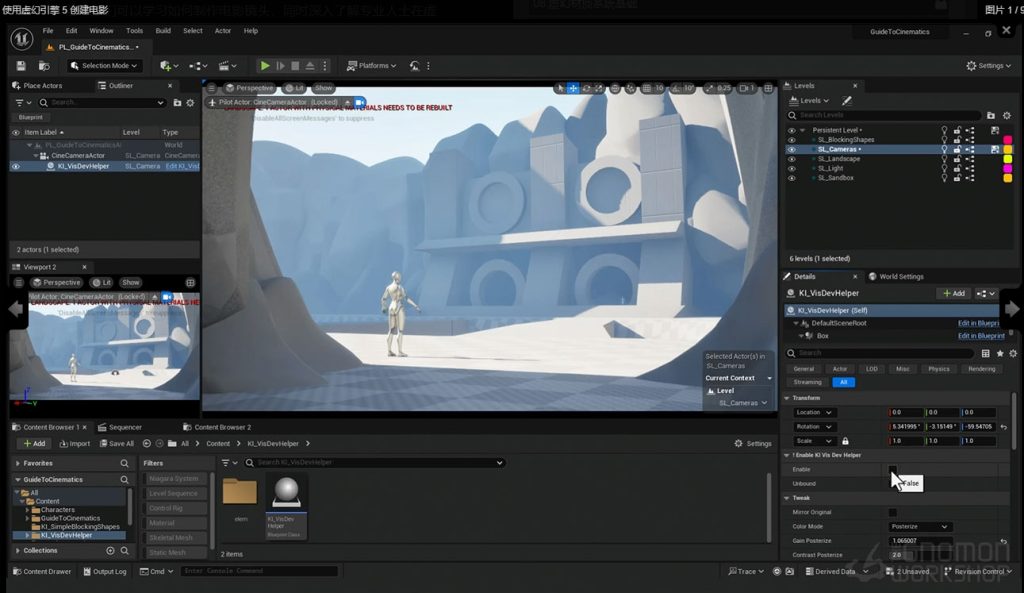Viewport: 1024px width, 593px height.
Task: Open the Content Drawer
Action: [x=42, y=571]
